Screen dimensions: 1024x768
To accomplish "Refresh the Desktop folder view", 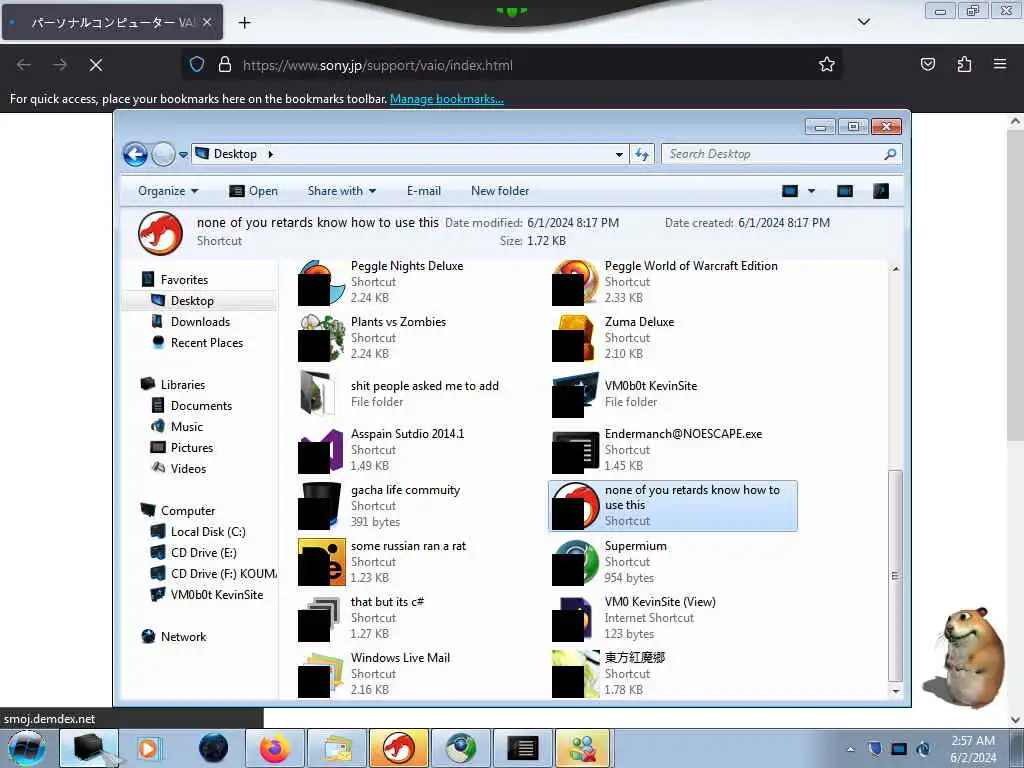I will [642, 155].
